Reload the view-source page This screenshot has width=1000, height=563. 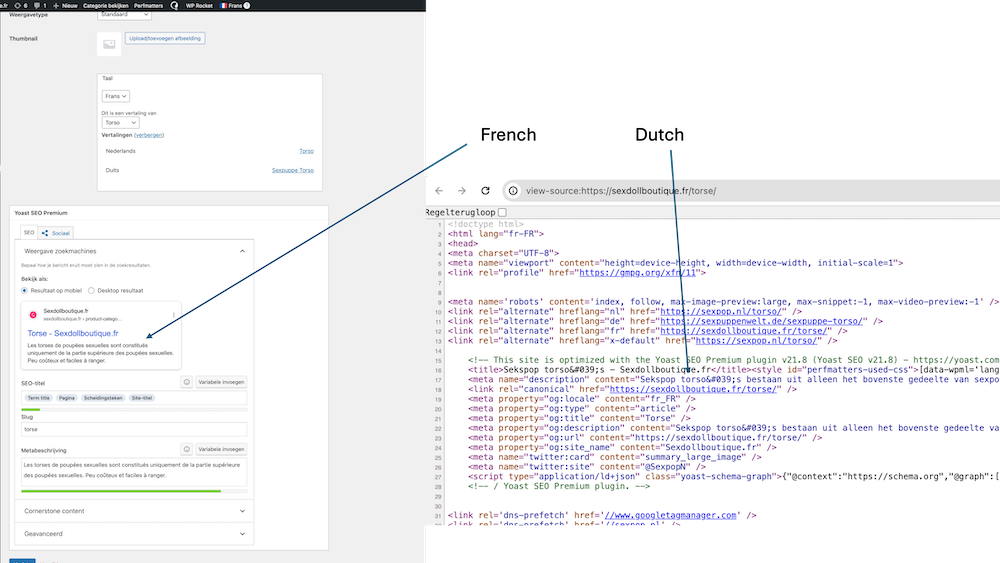coord(485,191)
